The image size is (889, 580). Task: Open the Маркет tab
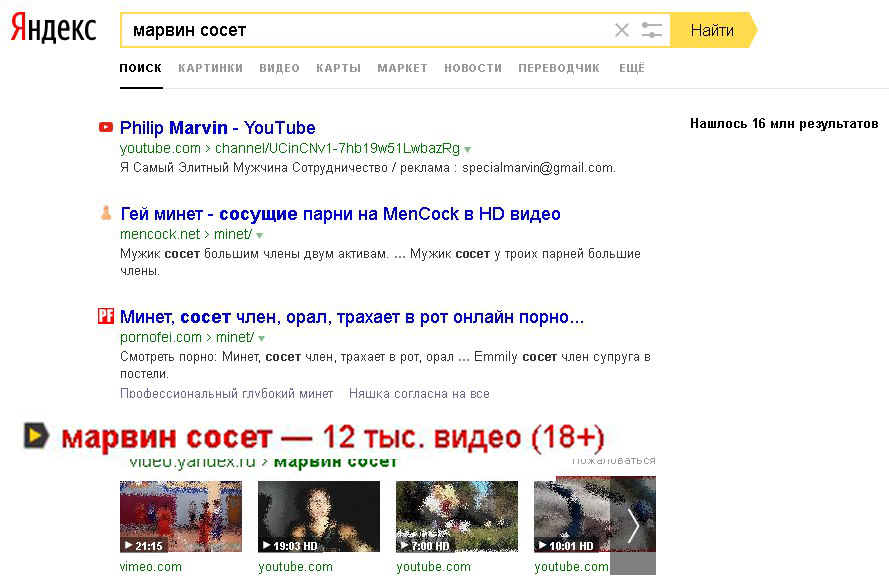(403, 68)
